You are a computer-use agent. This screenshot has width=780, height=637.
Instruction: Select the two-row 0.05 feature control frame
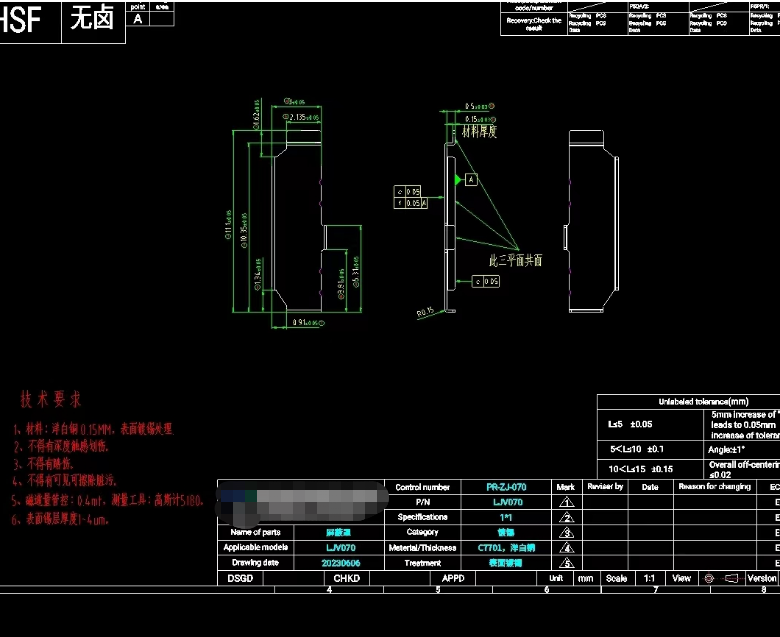(412, 196)
